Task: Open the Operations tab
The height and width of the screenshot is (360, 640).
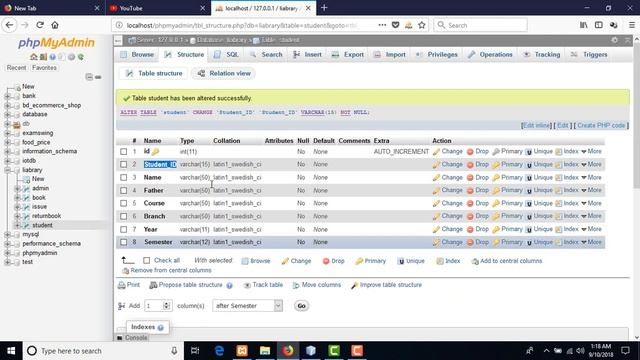Action: click(x=490, y=54)
